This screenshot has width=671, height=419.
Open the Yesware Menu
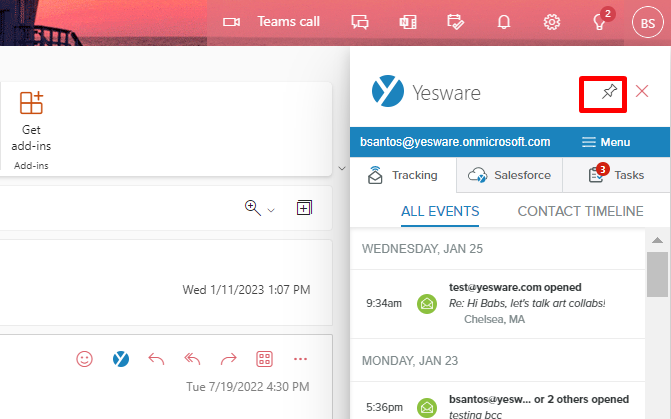pyautogui.click(x=606, y=142)
